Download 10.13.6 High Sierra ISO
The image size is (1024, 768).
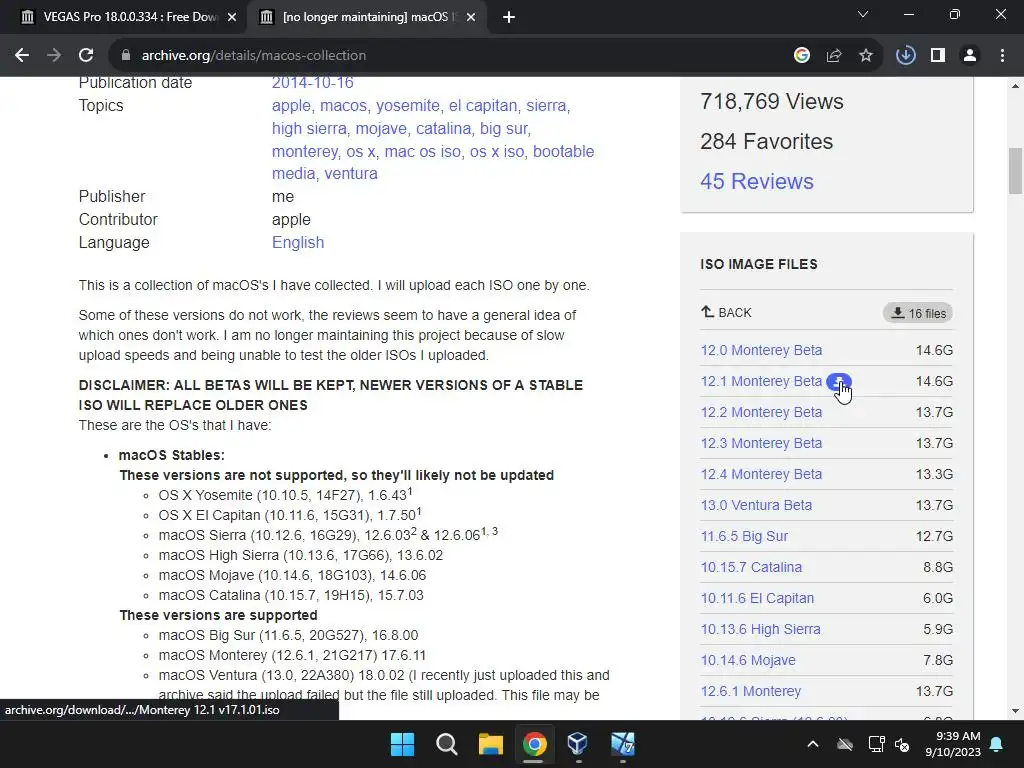click(761, 630)
